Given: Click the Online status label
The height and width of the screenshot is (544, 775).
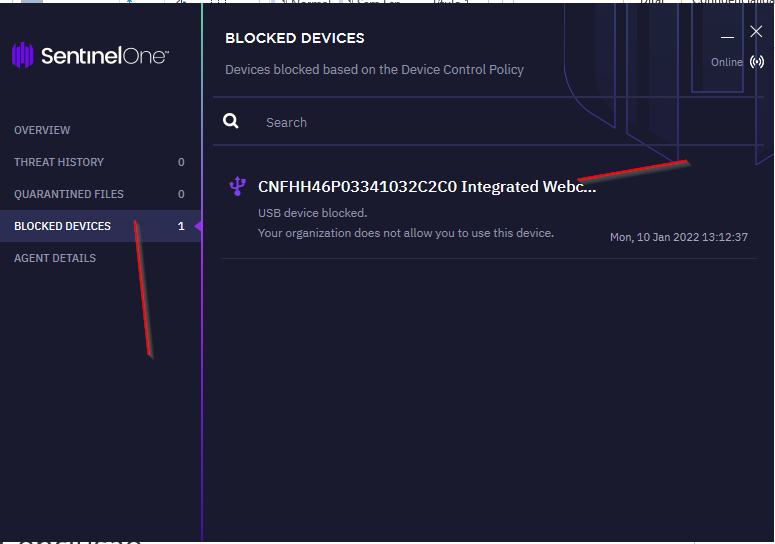Looking at the screenshot, I should click(x=727, y=62).
